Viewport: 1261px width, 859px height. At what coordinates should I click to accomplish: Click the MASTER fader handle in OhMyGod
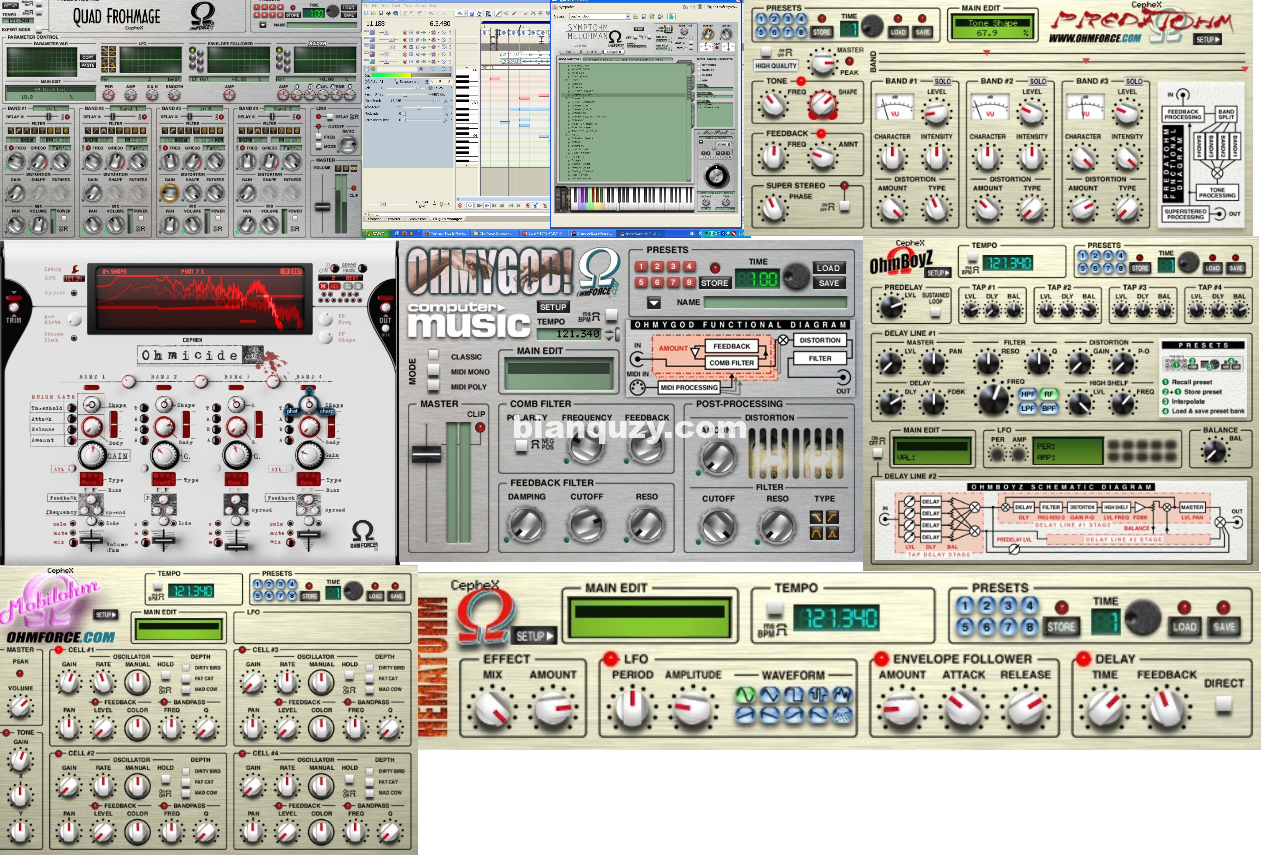click(426, 454)
